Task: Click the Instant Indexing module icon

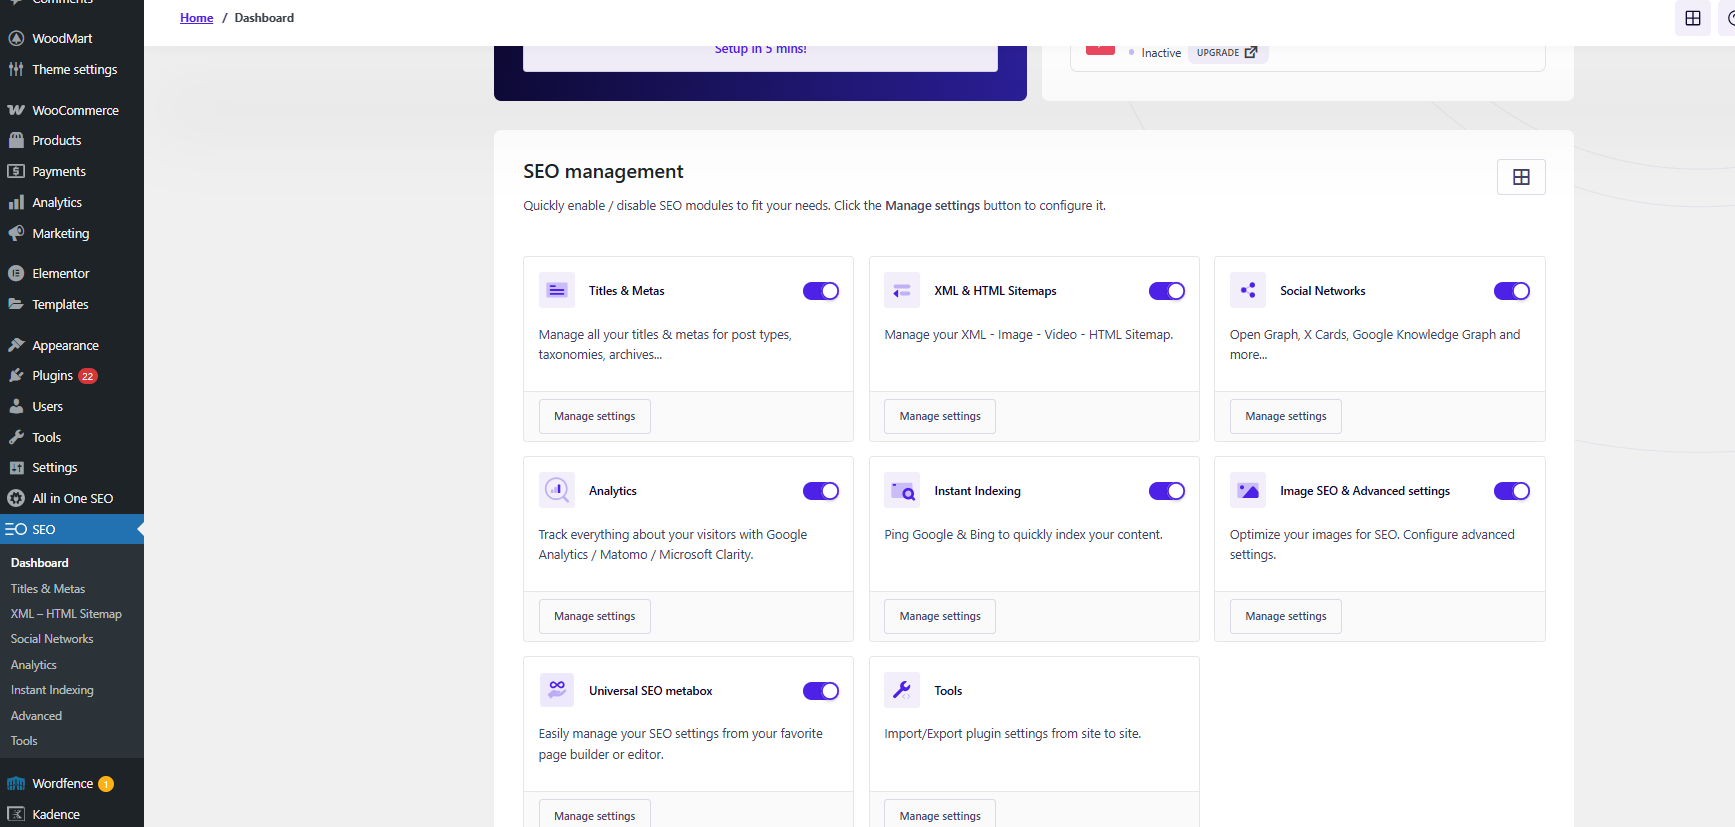Action: click(901, 491)
